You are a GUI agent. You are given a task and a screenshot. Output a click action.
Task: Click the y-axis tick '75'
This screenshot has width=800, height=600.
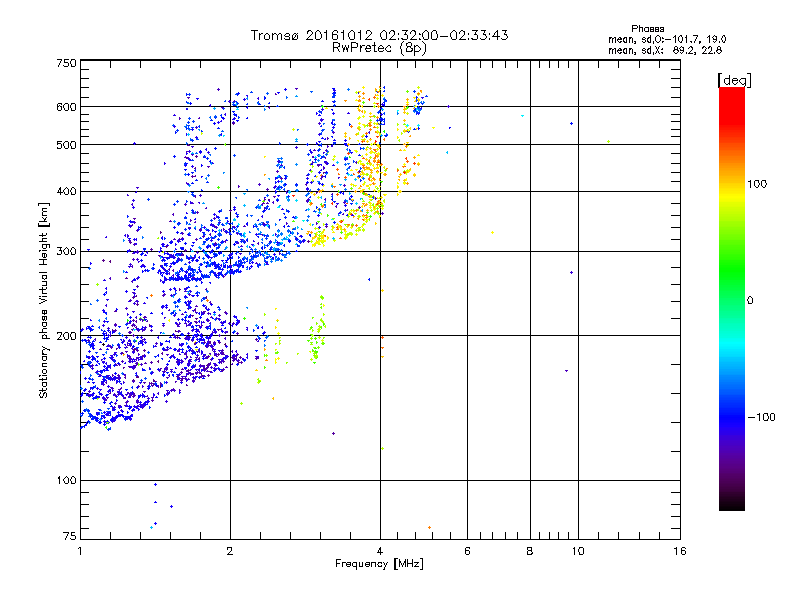70,536
